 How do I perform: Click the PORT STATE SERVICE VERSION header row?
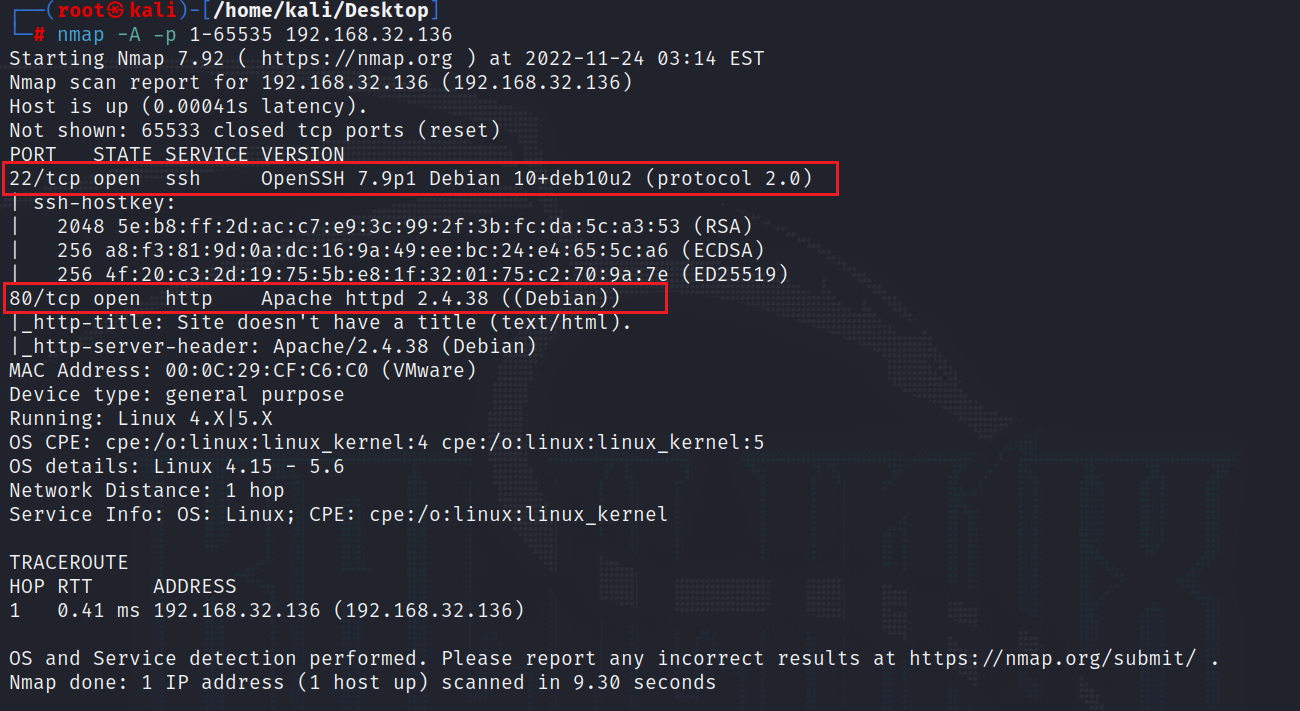click(177, 155)
